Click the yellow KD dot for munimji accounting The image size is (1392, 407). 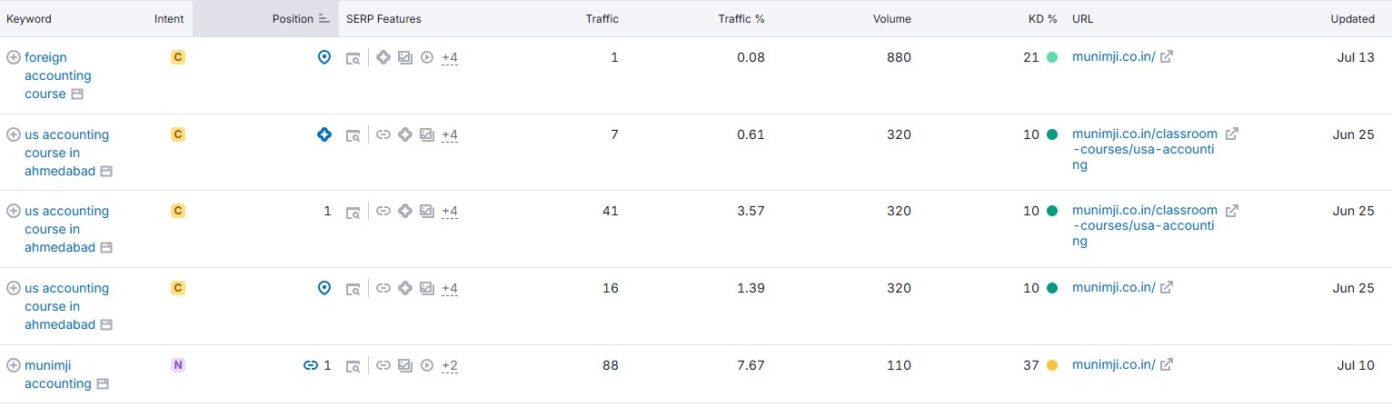click(x=1052, y=366)
